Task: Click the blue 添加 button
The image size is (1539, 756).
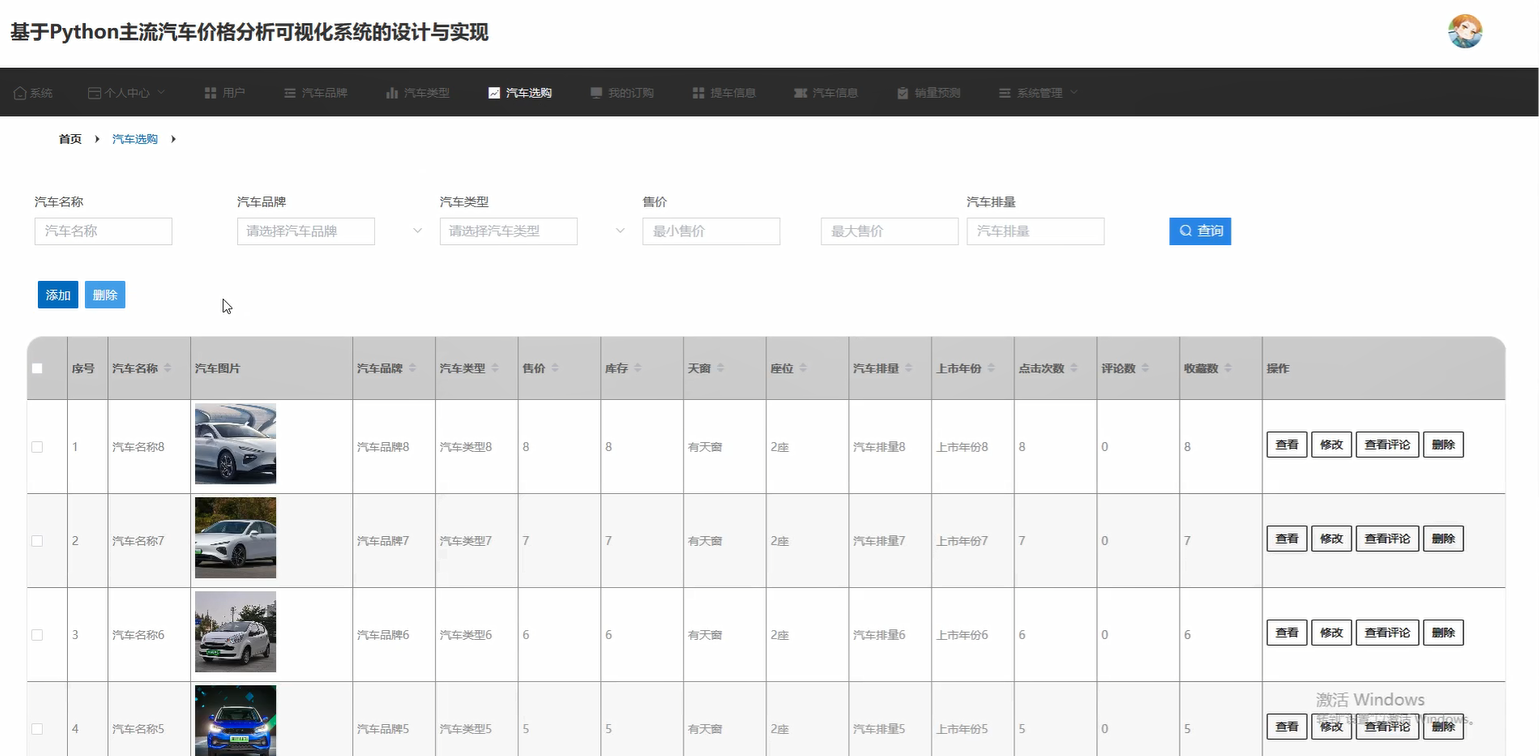Action: coord(58,295)
